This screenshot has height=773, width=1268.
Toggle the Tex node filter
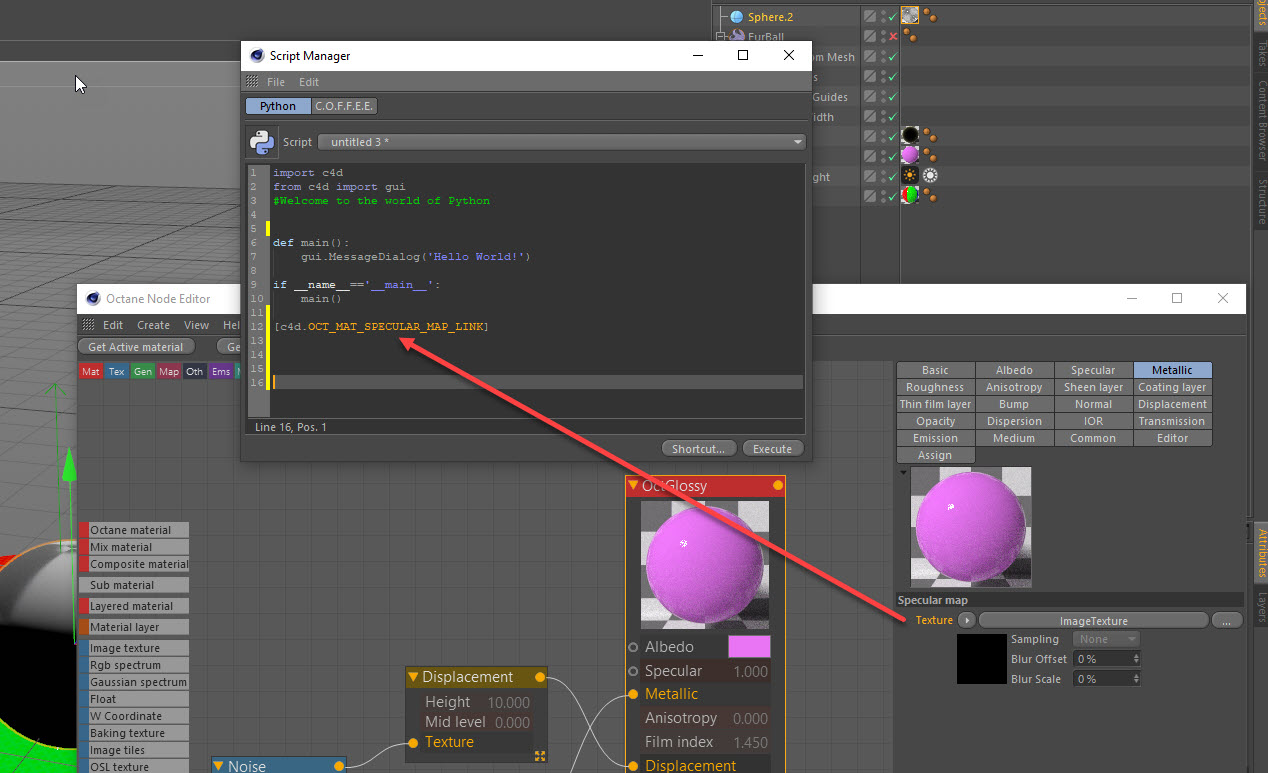click(x=117, y=372)
